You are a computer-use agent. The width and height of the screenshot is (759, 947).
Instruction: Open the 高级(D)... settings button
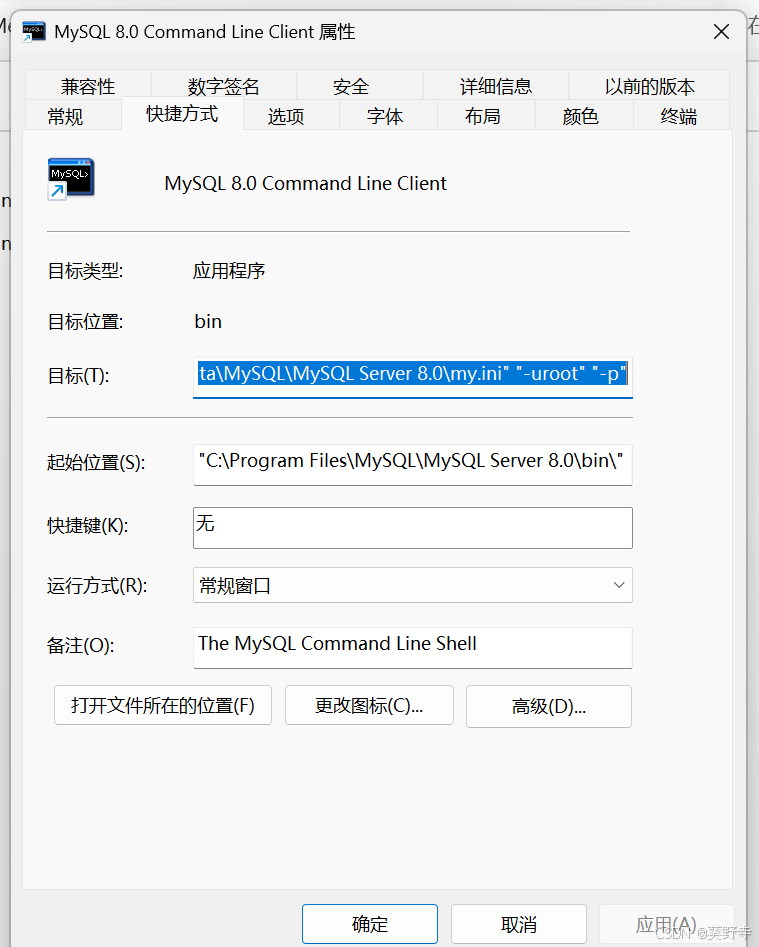(x=549, y=705)
